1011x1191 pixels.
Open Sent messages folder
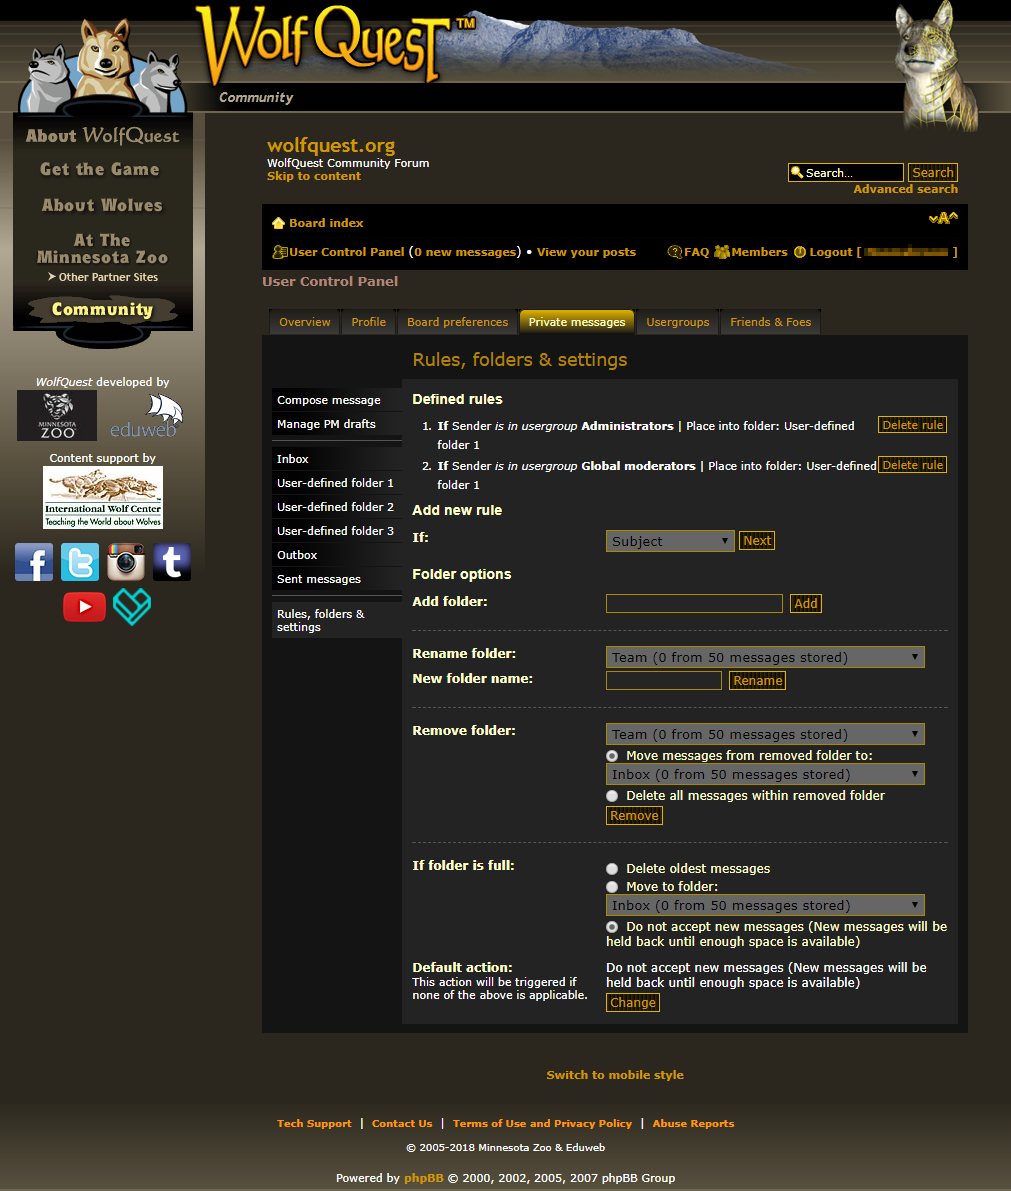[x=336, y=579]
